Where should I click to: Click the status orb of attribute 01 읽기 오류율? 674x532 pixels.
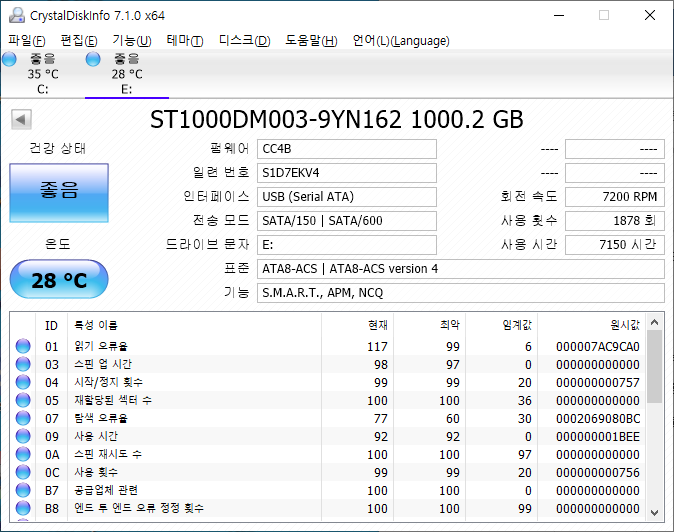tap(23, 346)
